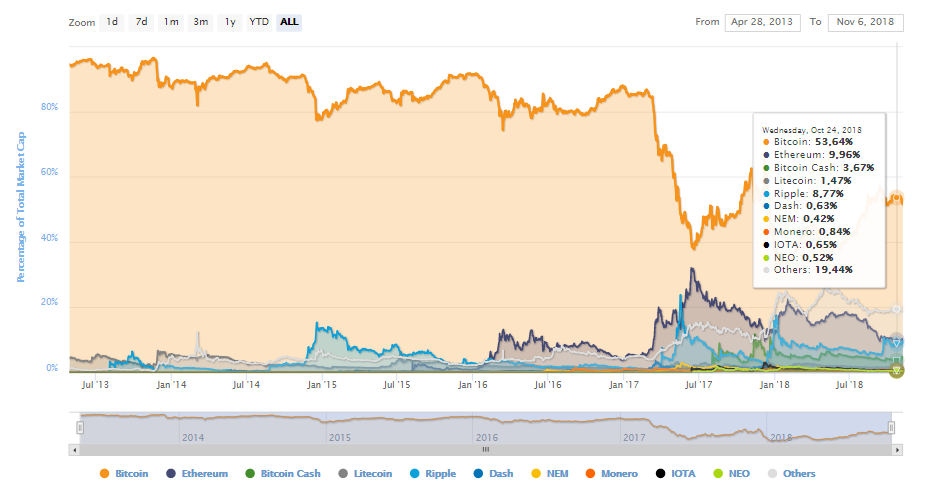Select the 7d zoom option

point(141,22)
